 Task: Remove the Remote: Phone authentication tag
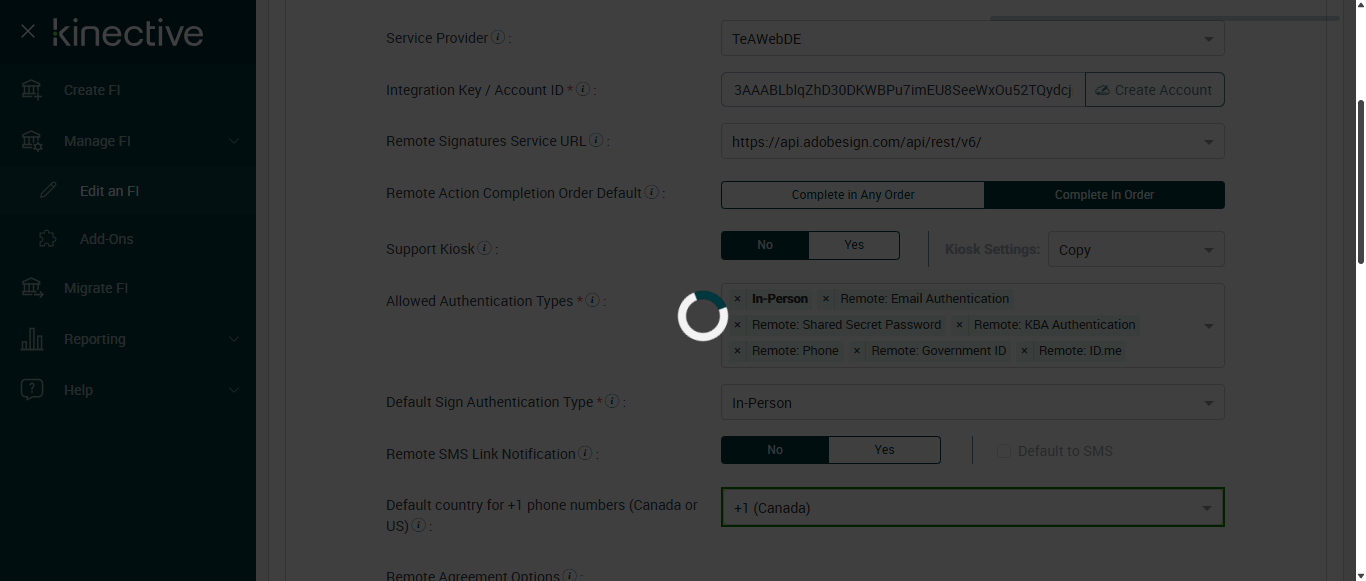coord(738,351)
